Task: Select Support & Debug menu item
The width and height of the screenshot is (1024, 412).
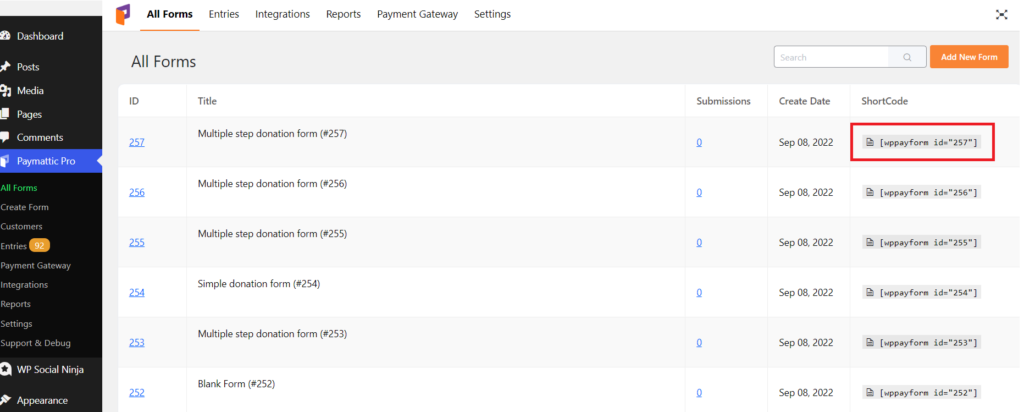Action: [x=35, y=343]
